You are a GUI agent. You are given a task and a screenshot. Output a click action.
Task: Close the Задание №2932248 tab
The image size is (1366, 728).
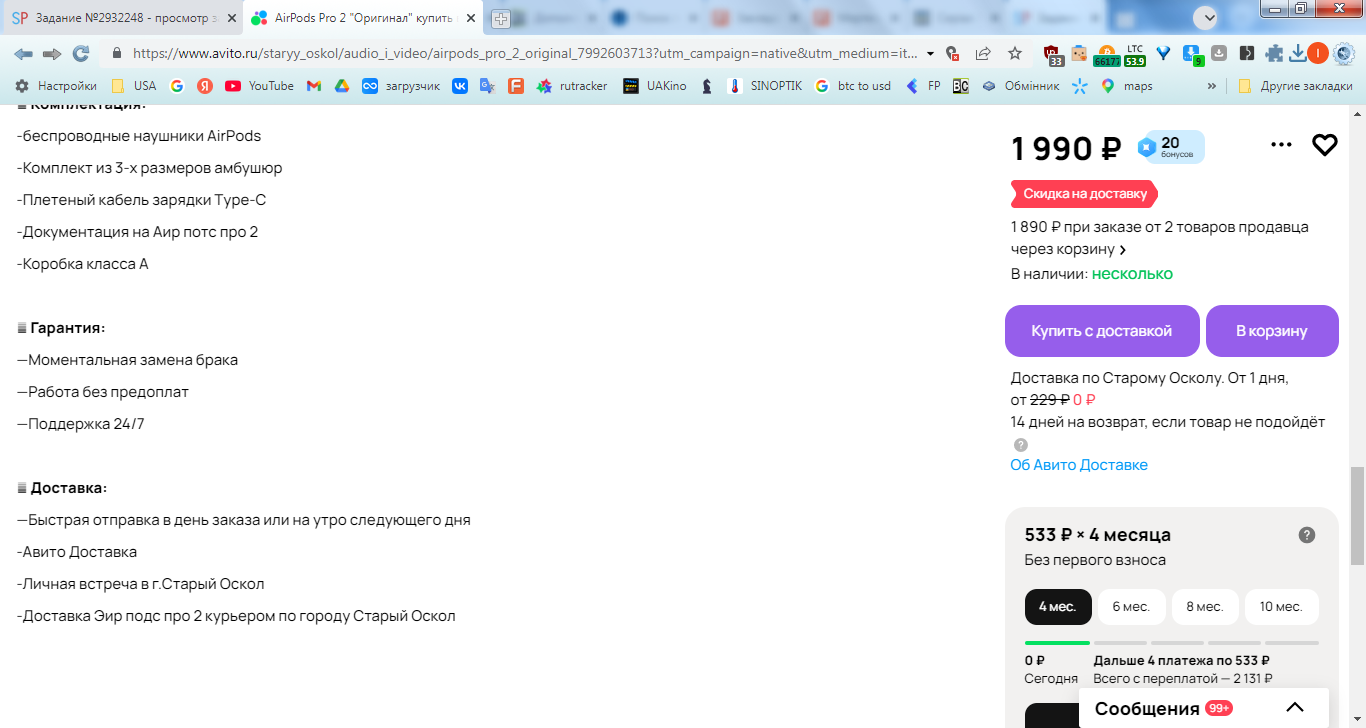pyautogui.click(x=232, y=18)
